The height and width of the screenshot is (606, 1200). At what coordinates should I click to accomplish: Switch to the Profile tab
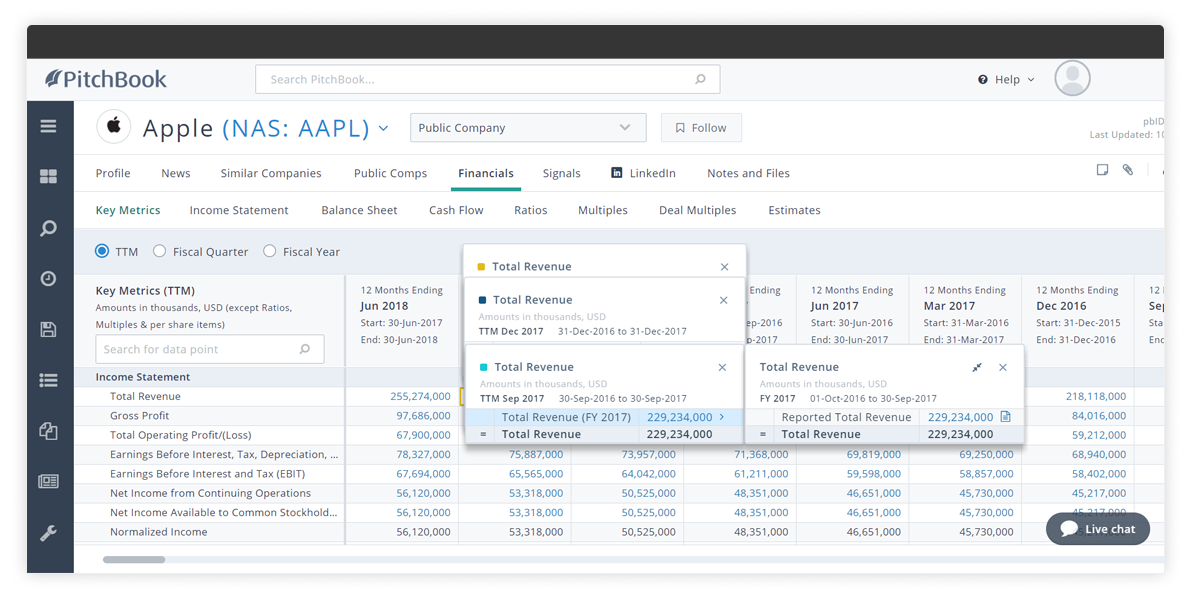(x=113, y=173)
